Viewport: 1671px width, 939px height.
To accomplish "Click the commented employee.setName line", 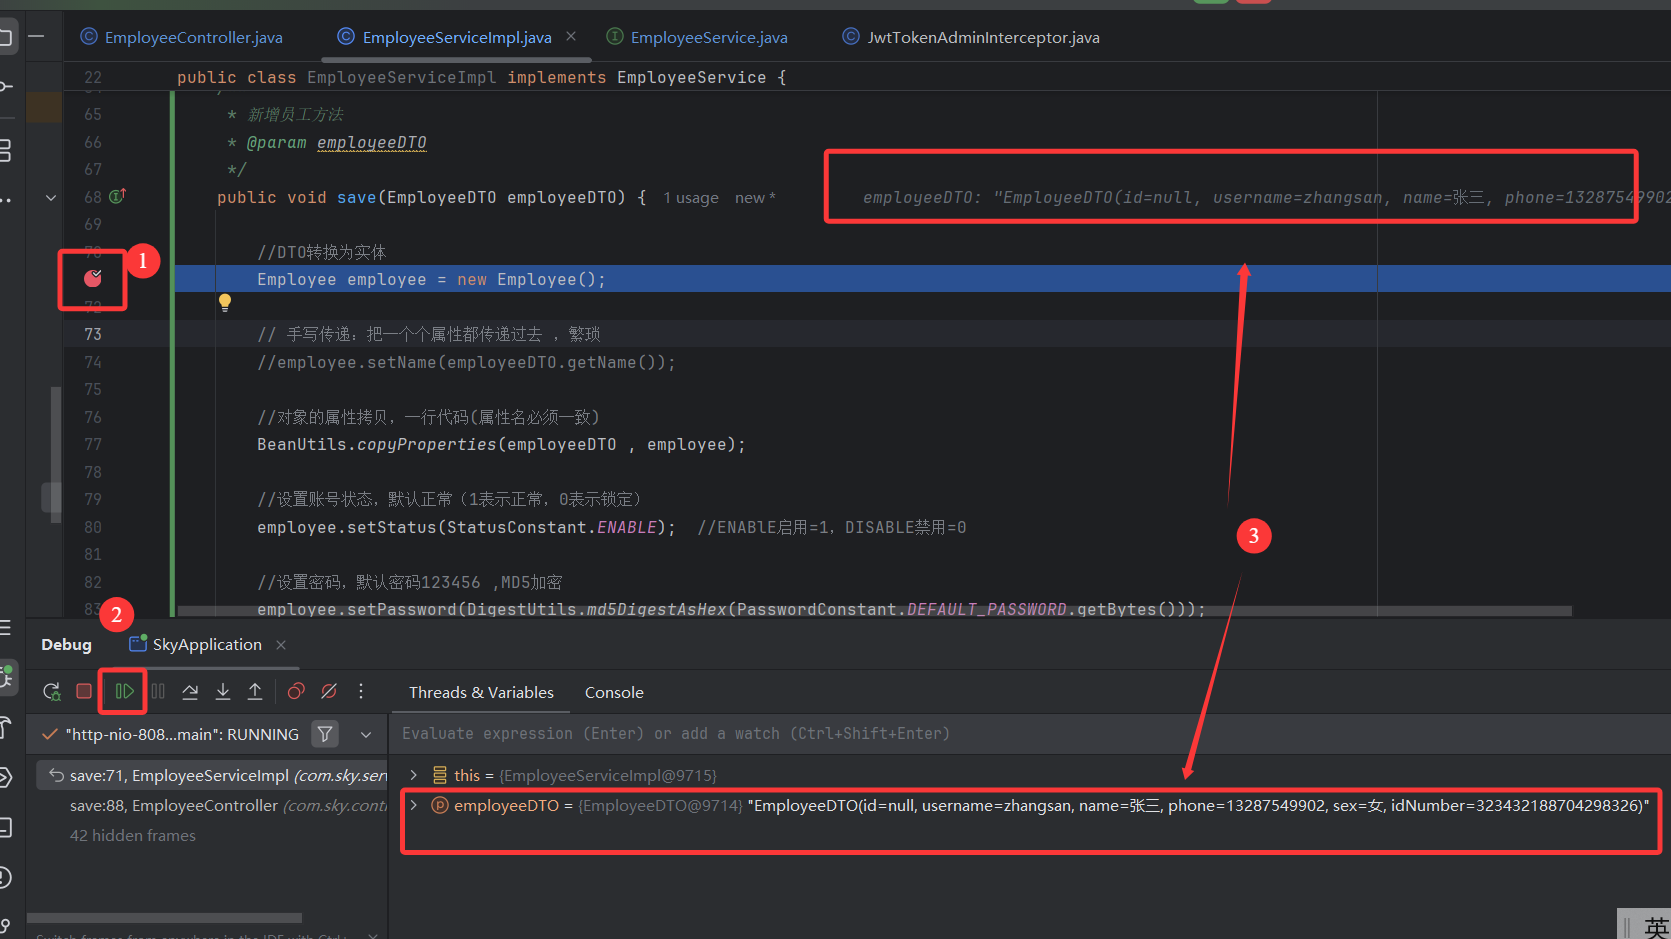I will [466, 362].
